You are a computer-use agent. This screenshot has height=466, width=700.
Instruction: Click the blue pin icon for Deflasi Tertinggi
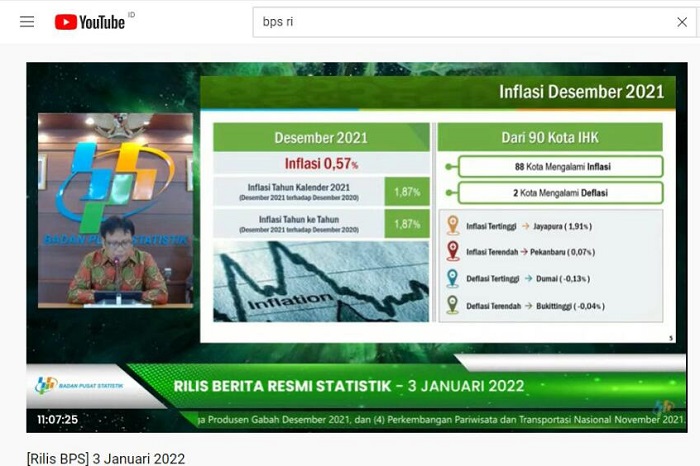453,278
